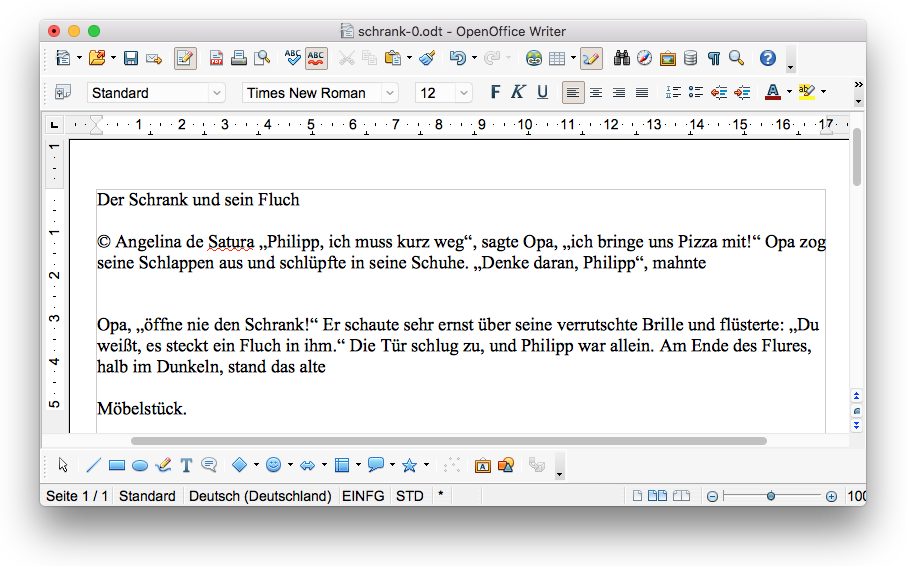Run Spelling and Grammar check
Image resolution: width=906 pixels, height=566 pixels.
click(293, 58)
